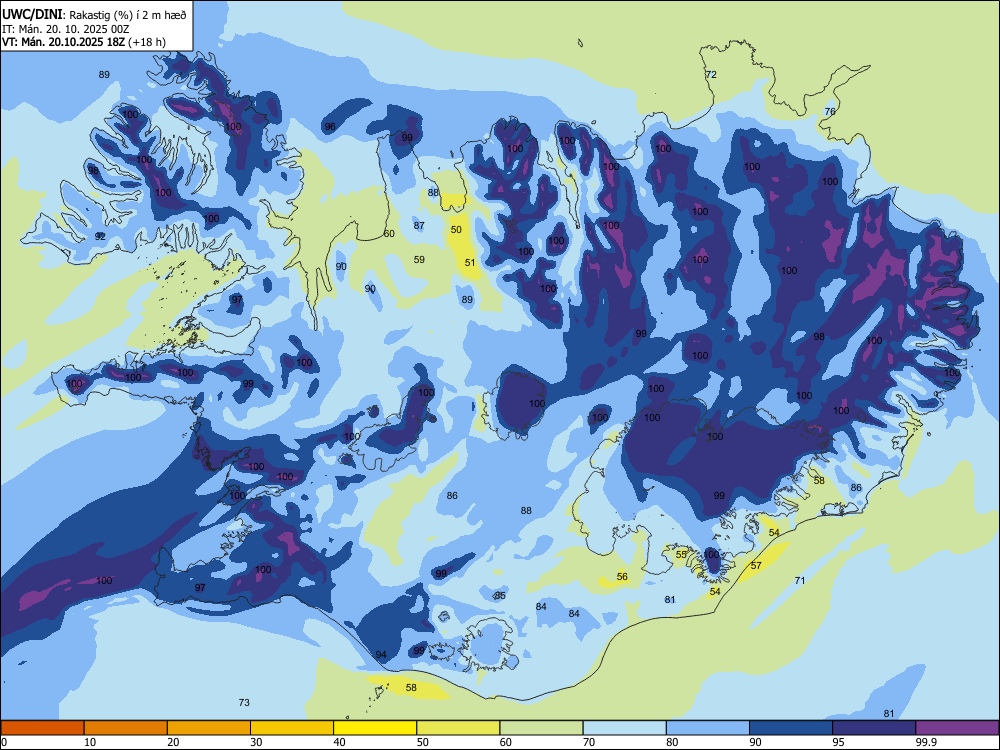Screen dimensions: 1000x750
Task: Click the 10–20% orange legend swatch
Action: (126, 728)
